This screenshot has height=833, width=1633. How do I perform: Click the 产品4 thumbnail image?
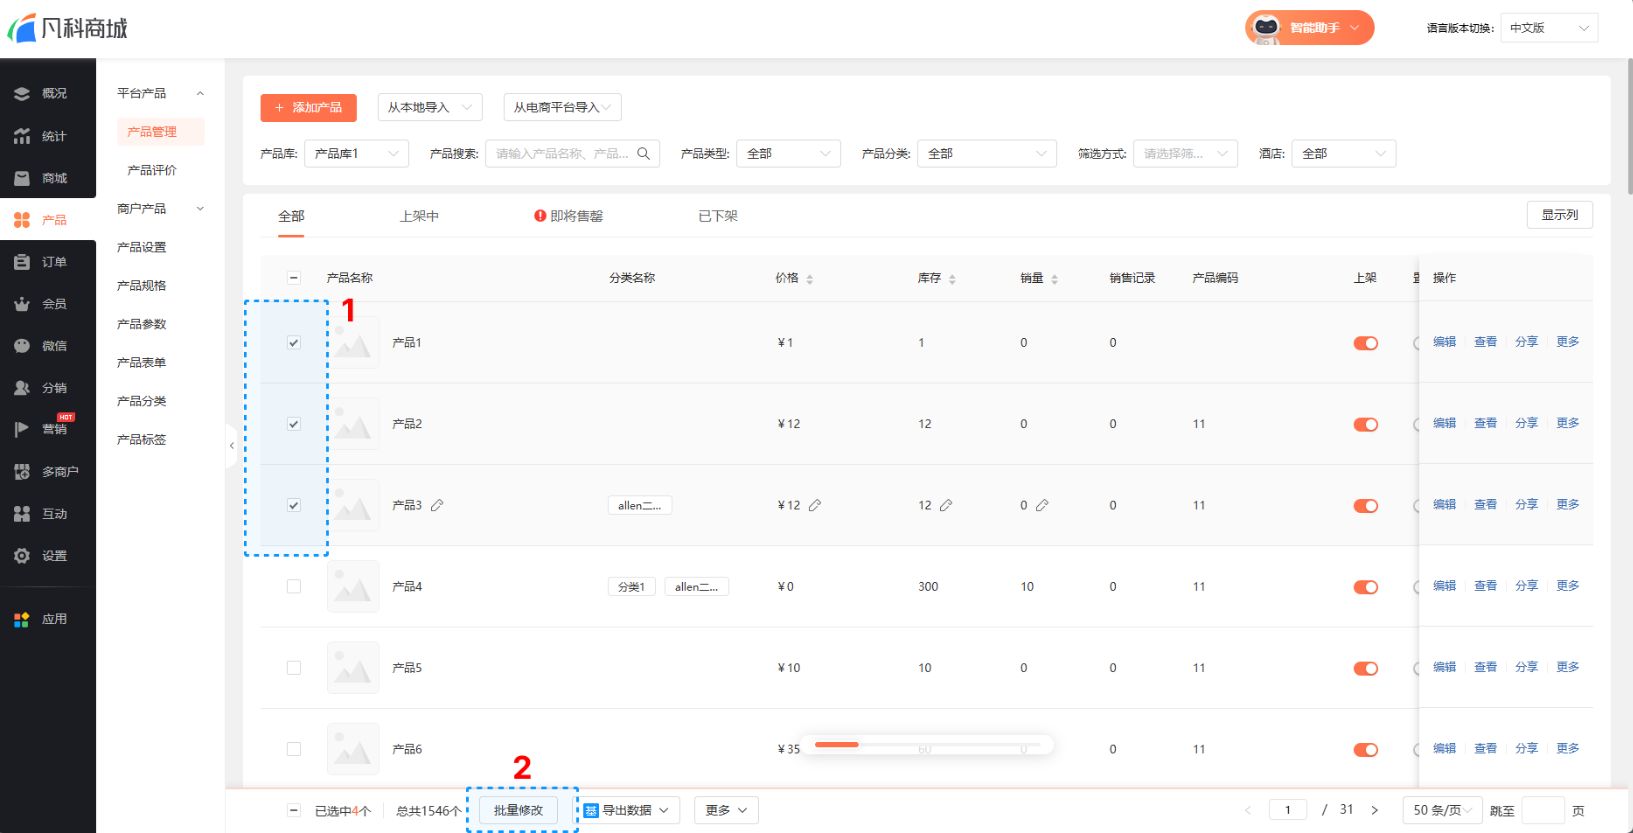353,586
